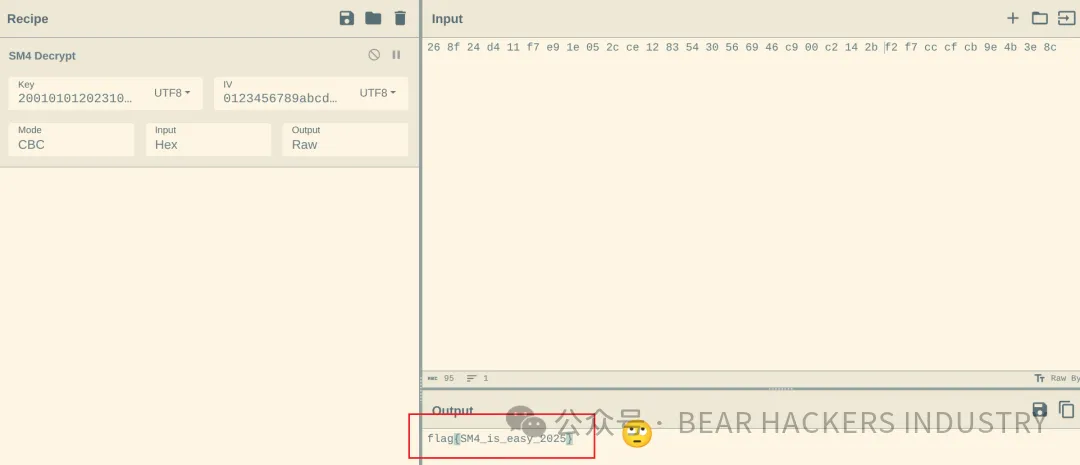Click into the Key input field
The width and height of the screenshot is (1080, 465).
(75, 98)
